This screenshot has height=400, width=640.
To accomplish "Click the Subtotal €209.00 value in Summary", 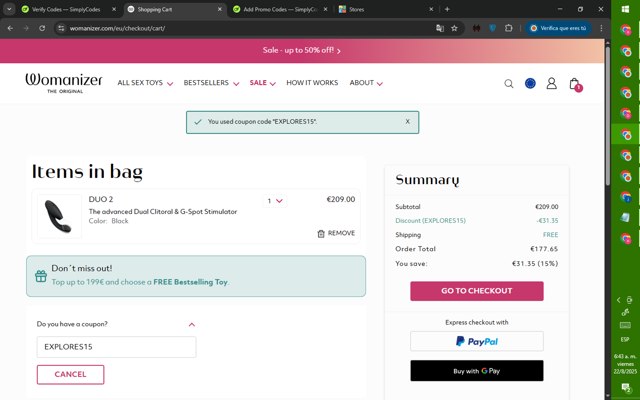I will [547, 207].
